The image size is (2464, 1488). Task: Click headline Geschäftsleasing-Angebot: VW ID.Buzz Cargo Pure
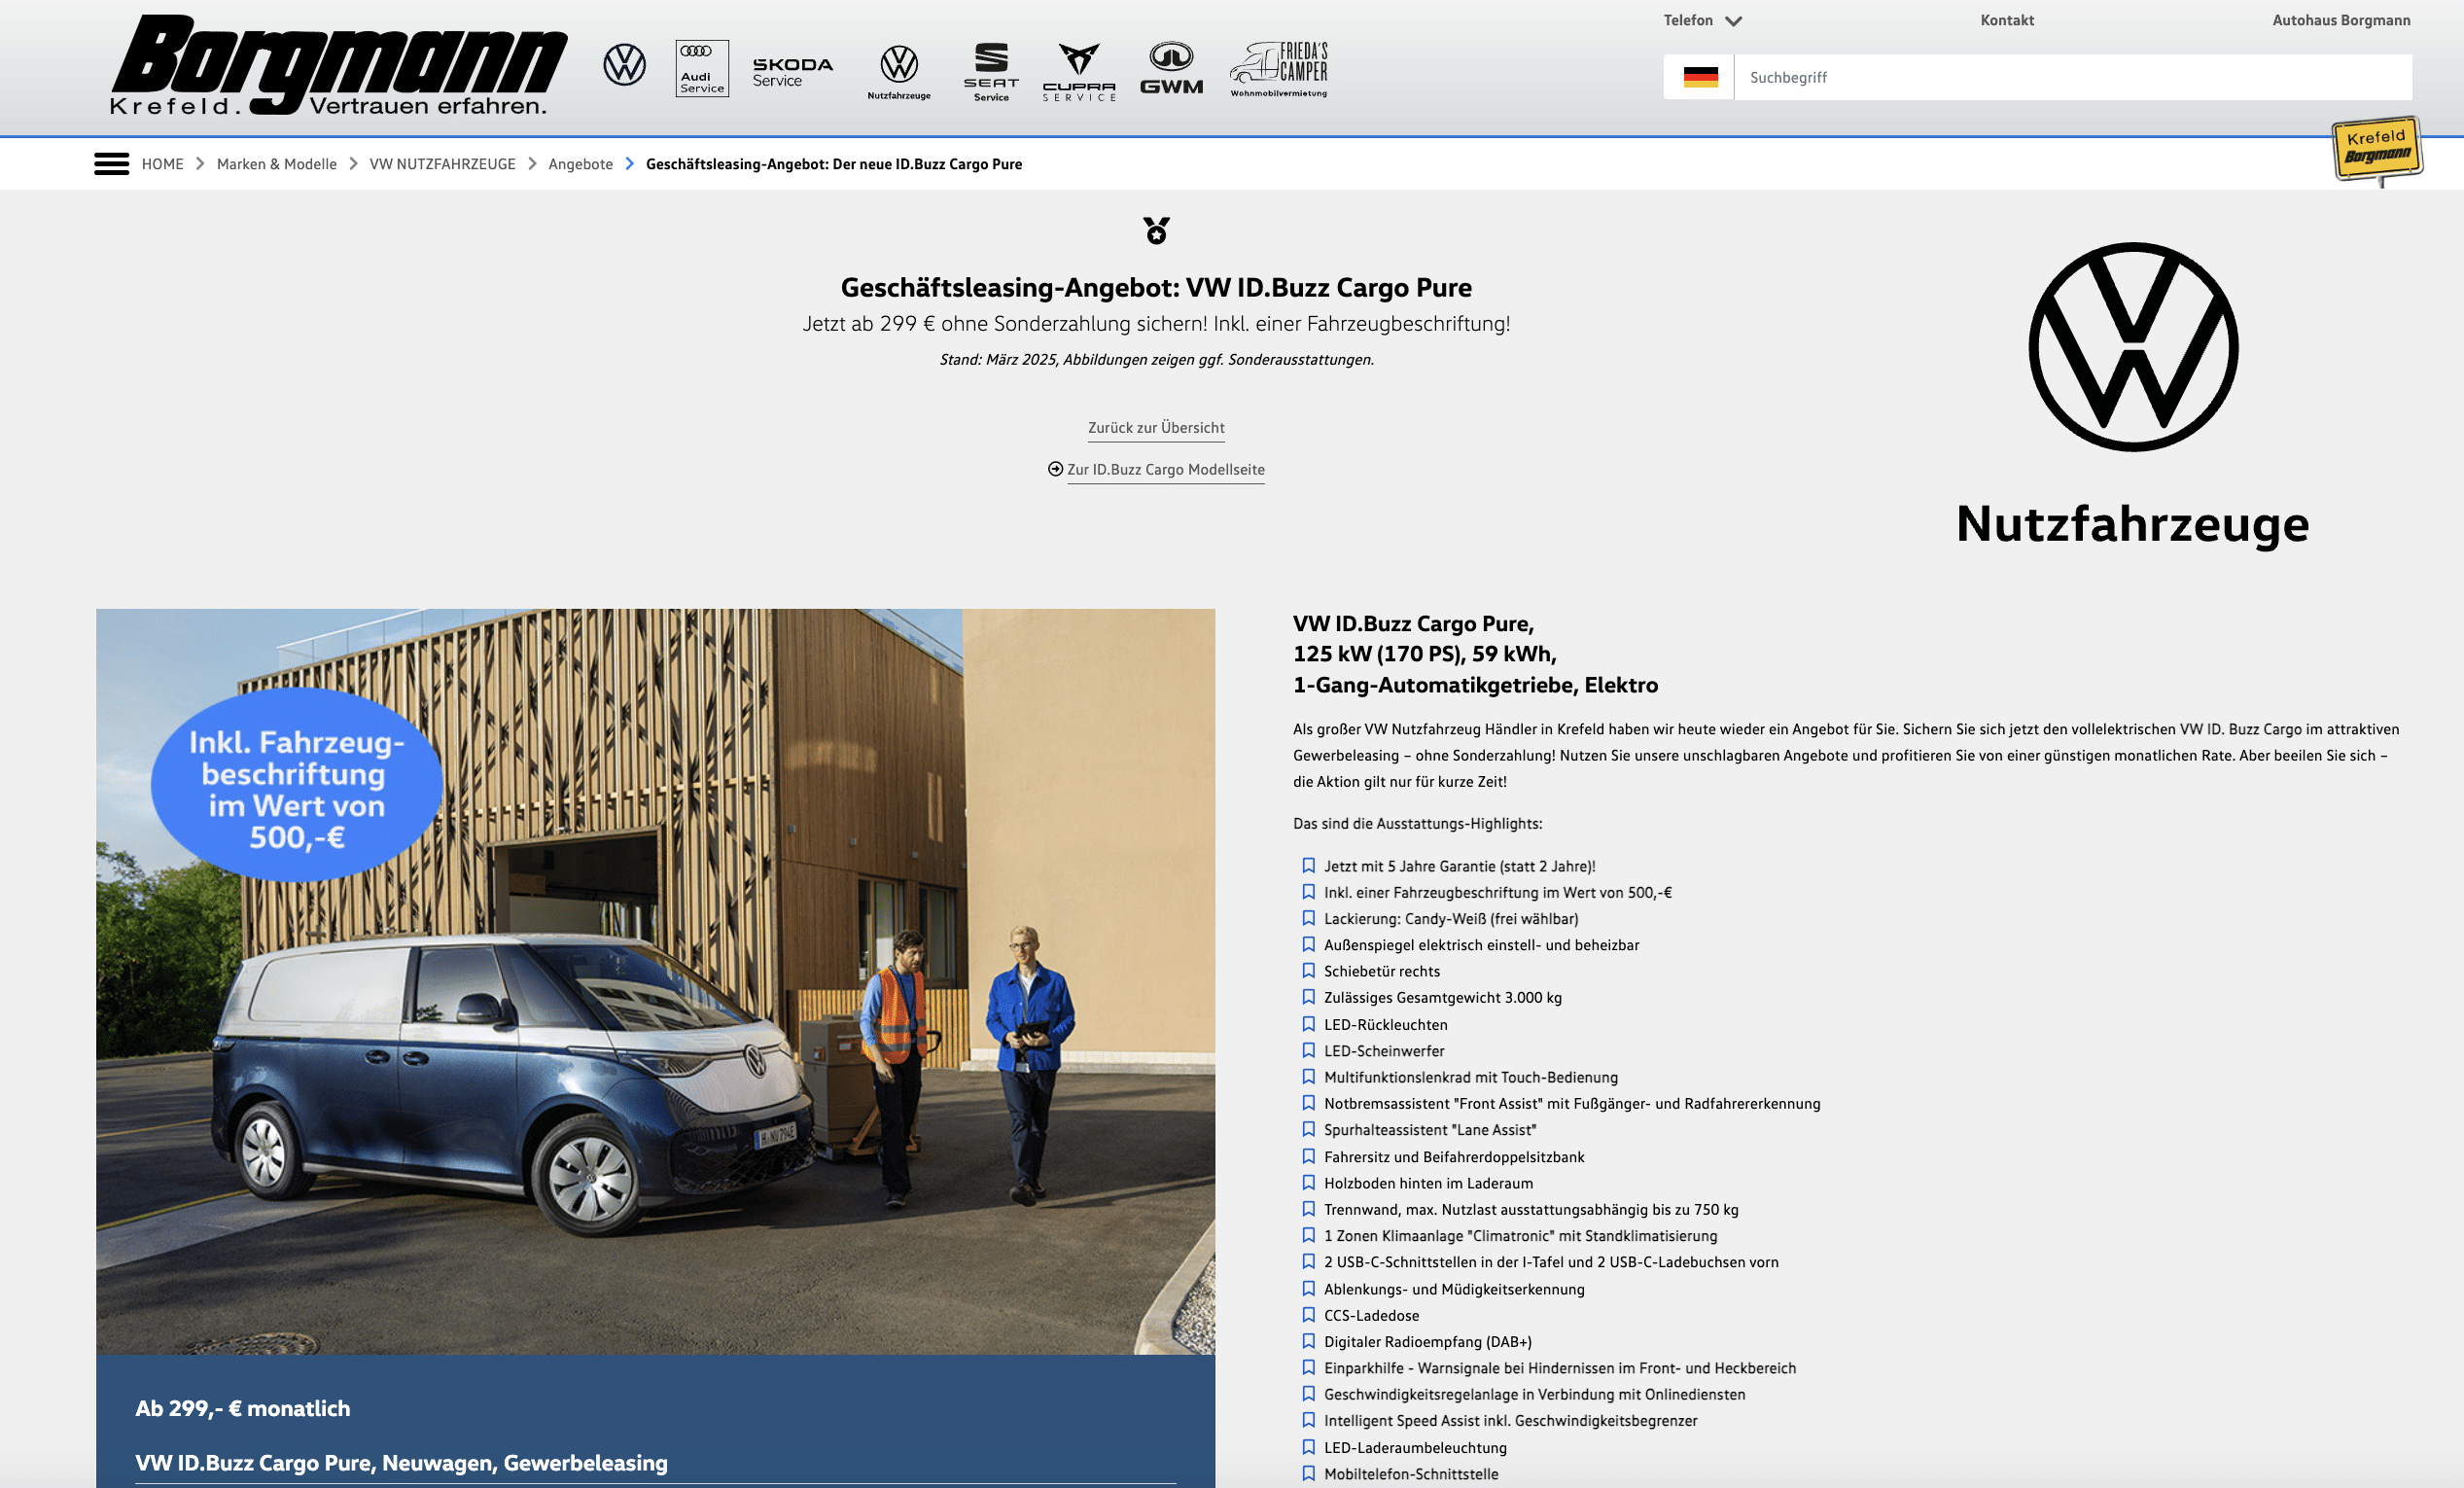pos(1156,287)
